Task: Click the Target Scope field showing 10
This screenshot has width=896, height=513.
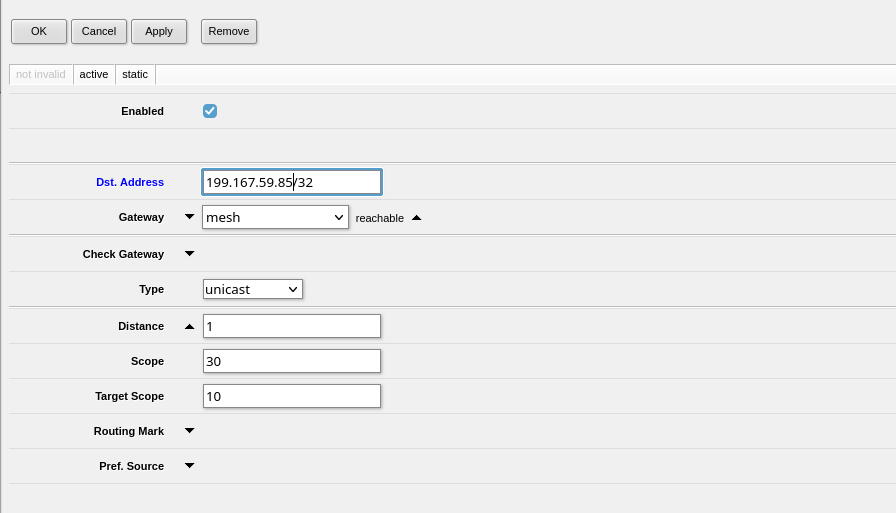Action: tap(292, 396)
